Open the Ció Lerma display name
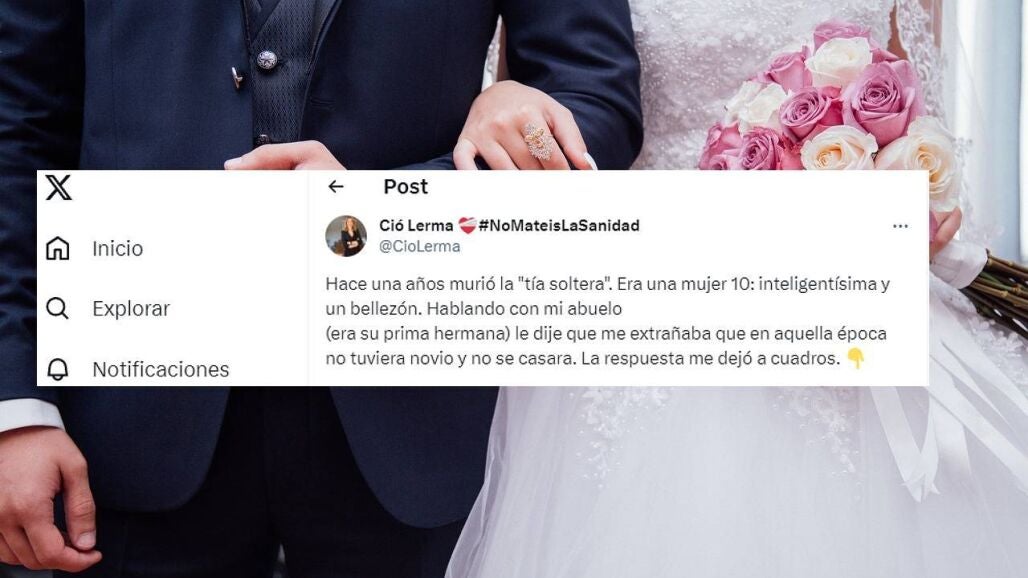1028x578 pixels. pos(416,225)
